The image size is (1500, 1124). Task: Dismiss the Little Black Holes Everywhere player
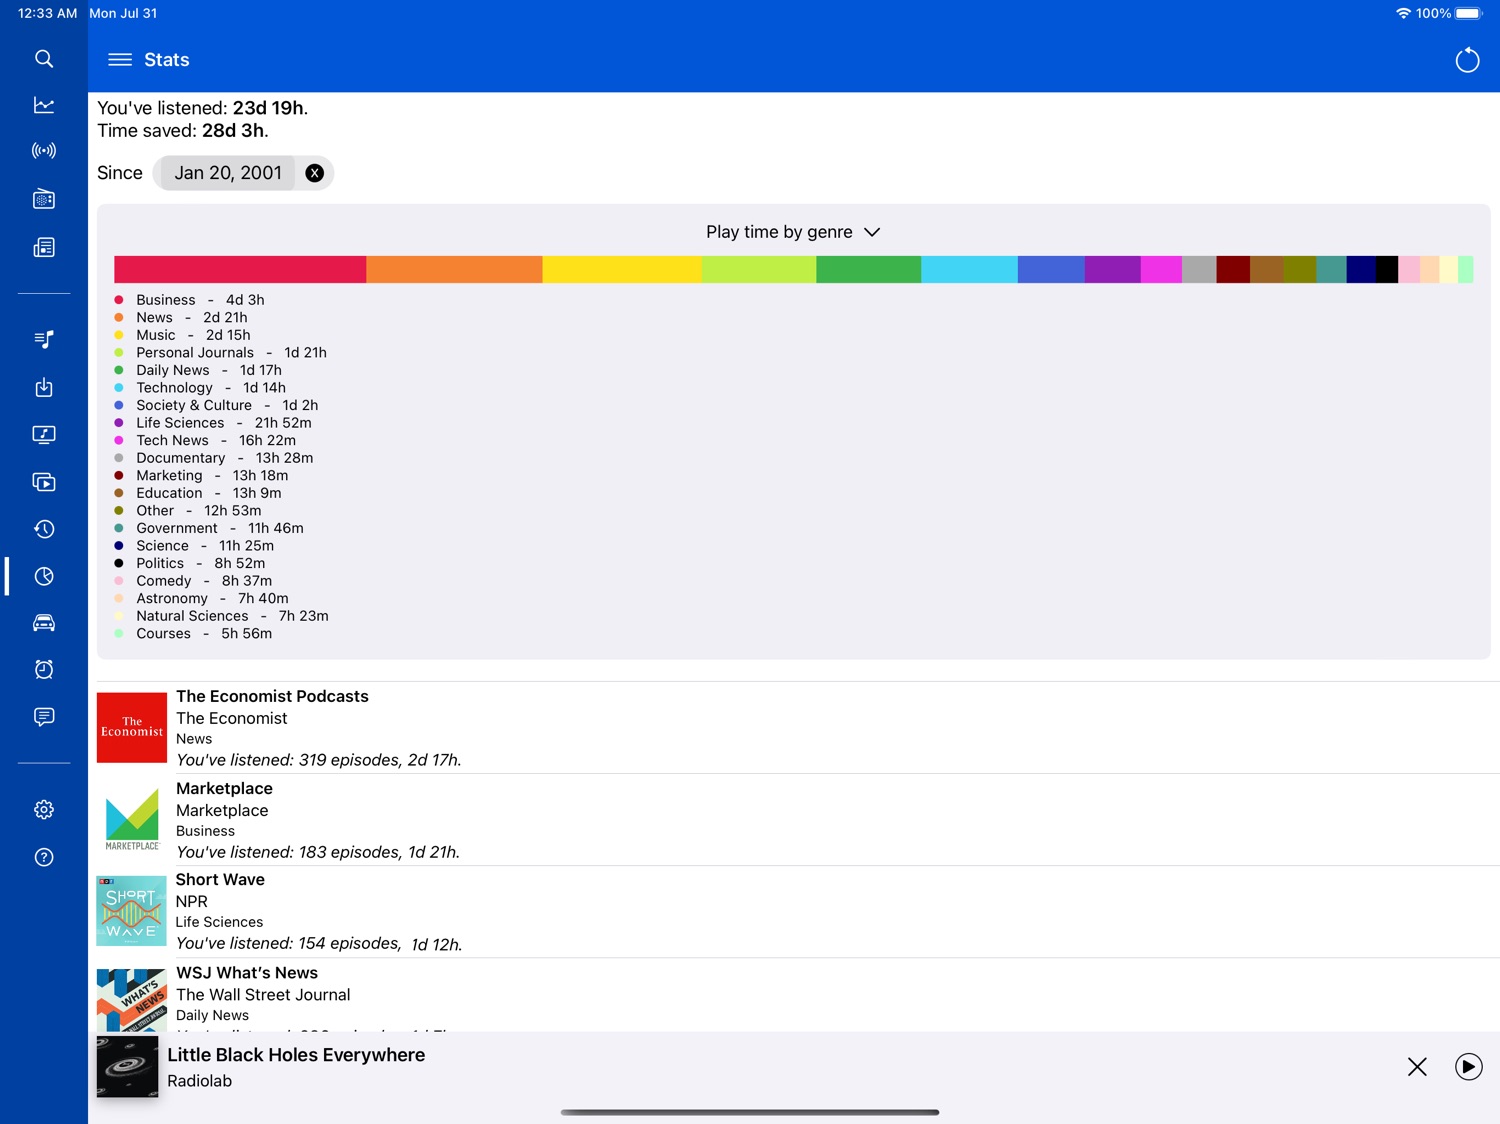coord(1417,1067)
